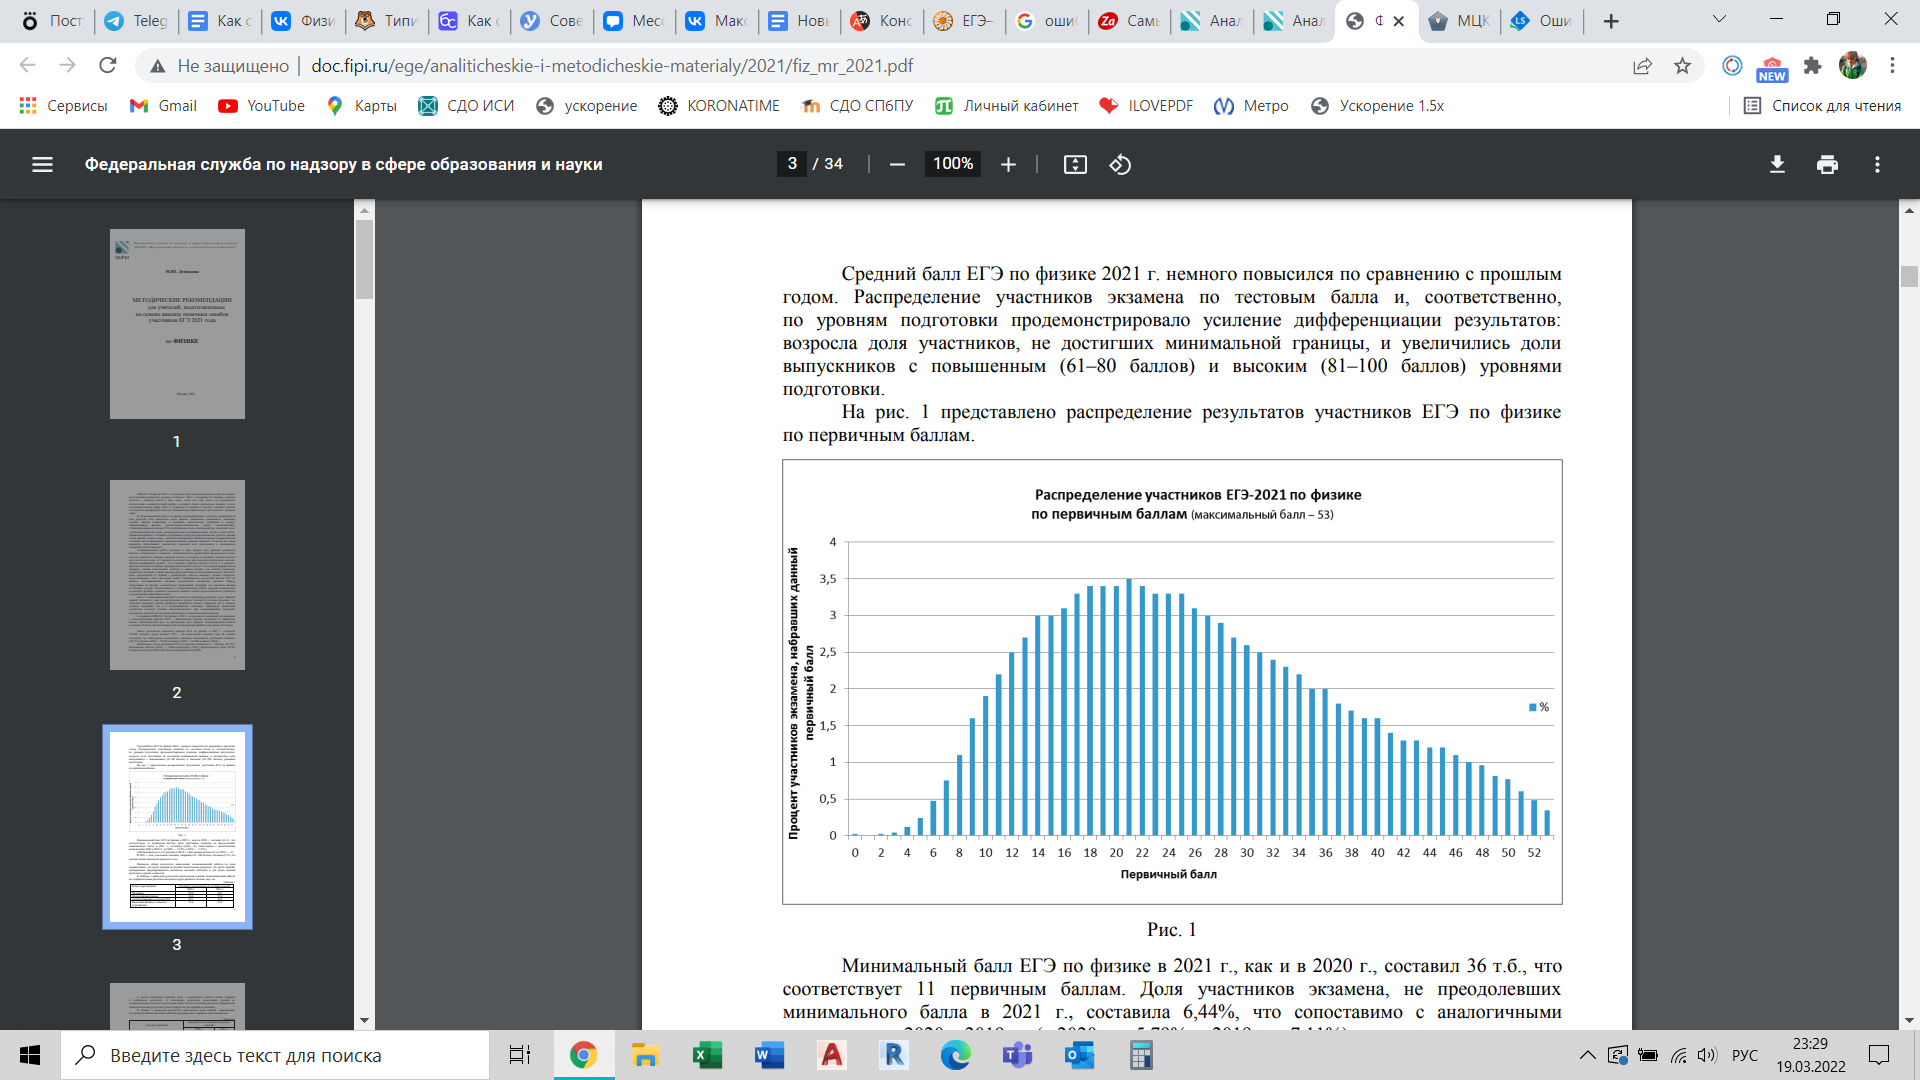
Task: Download the PDF file
Action: (x=1777, y=165)
